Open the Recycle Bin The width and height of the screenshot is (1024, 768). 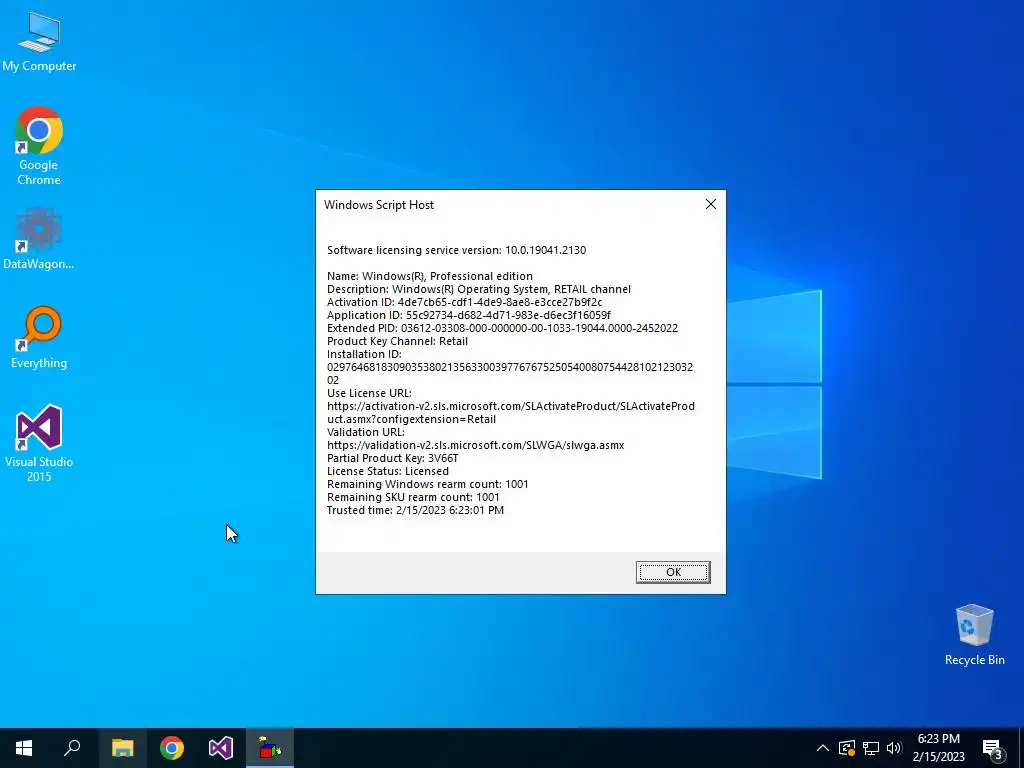point(974,635)
